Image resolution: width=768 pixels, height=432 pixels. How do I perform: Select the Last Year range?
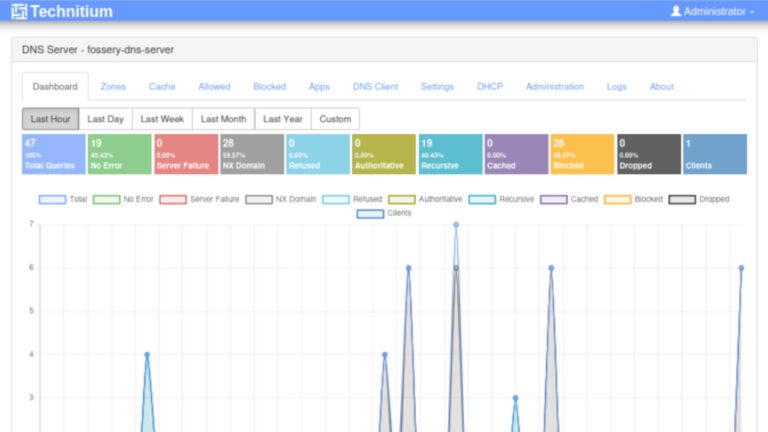tap(283, 119)
